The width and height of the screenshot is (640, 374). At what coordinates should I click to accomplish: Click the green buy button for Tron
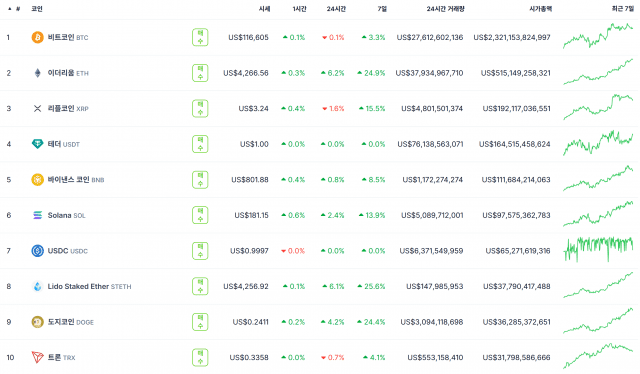click(200, 357)
